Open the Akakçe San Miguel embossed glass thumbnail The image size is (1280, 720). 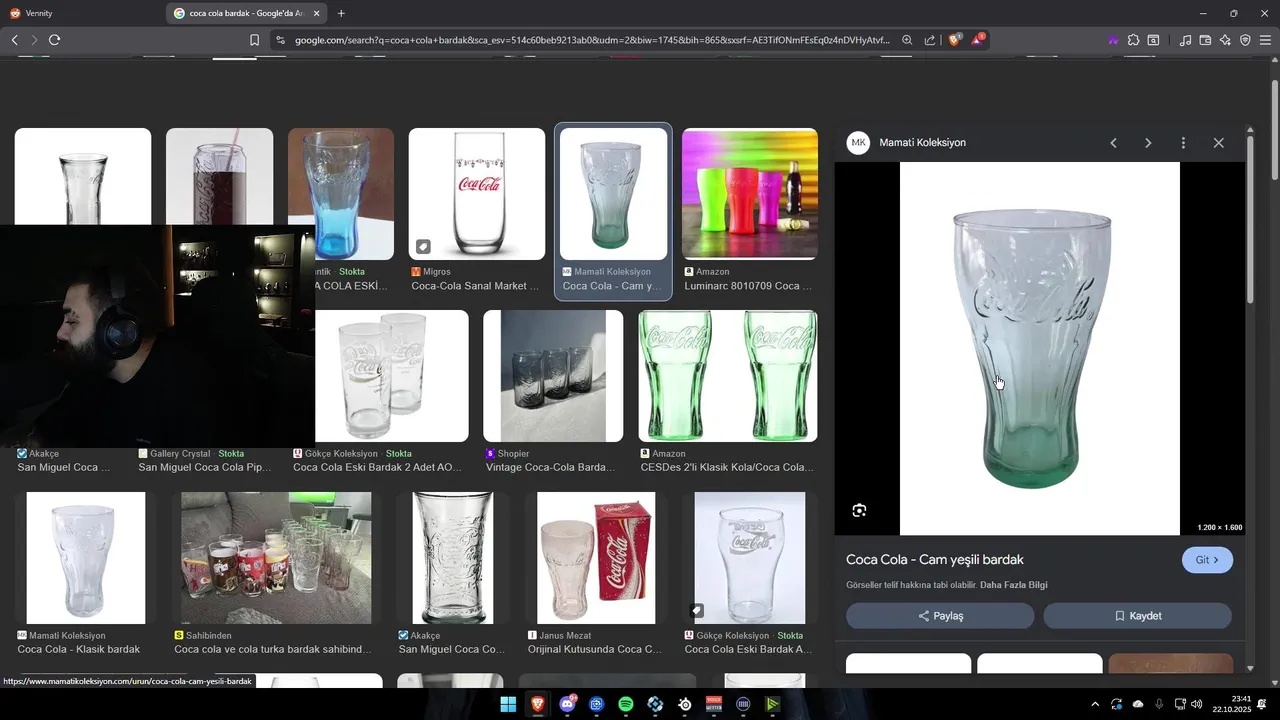453,558
